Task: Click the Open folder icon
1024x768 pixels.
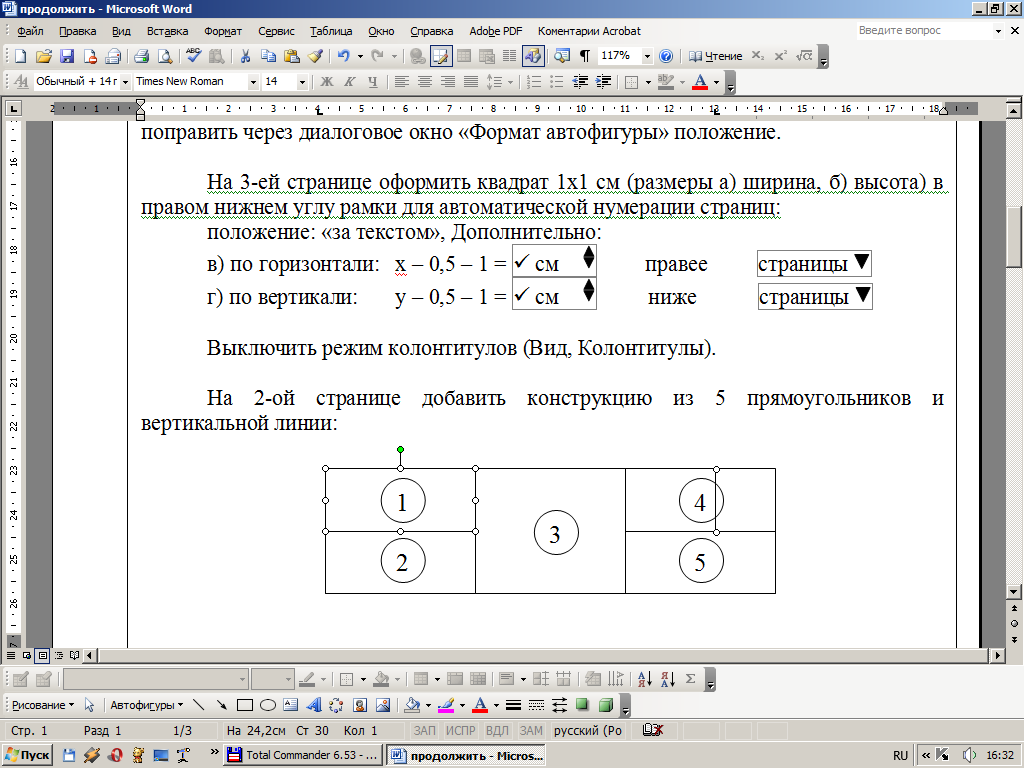Action: pos(44,56)
